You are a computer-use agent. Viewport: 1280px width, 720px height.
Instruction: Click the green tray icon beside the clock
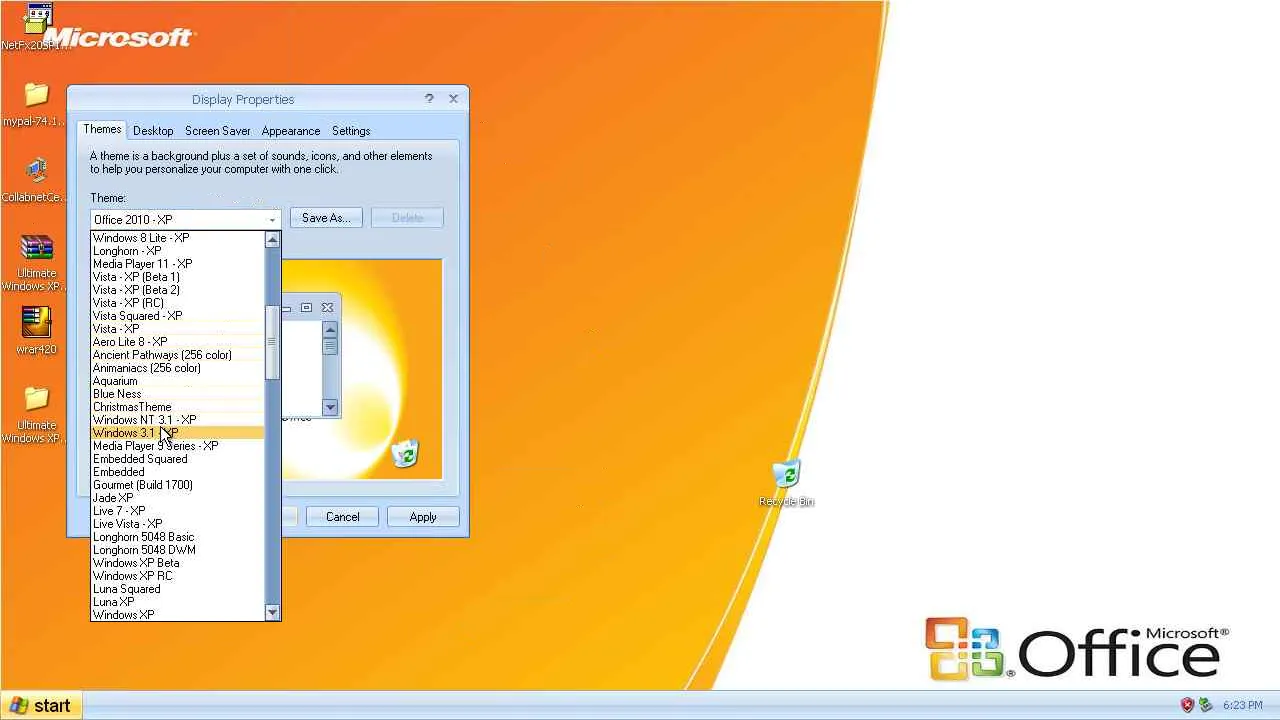[1206, 705]
